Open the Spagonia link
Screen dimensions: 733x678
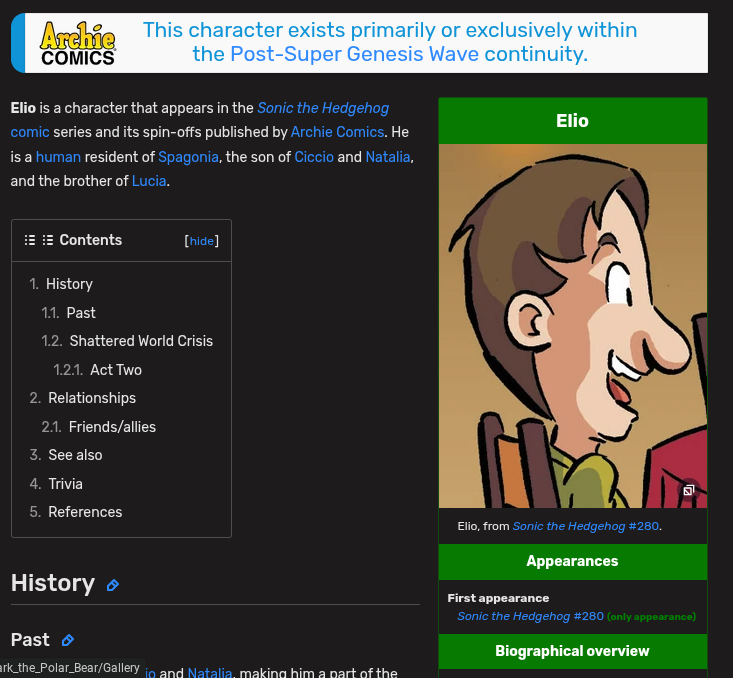pos(188,157)
